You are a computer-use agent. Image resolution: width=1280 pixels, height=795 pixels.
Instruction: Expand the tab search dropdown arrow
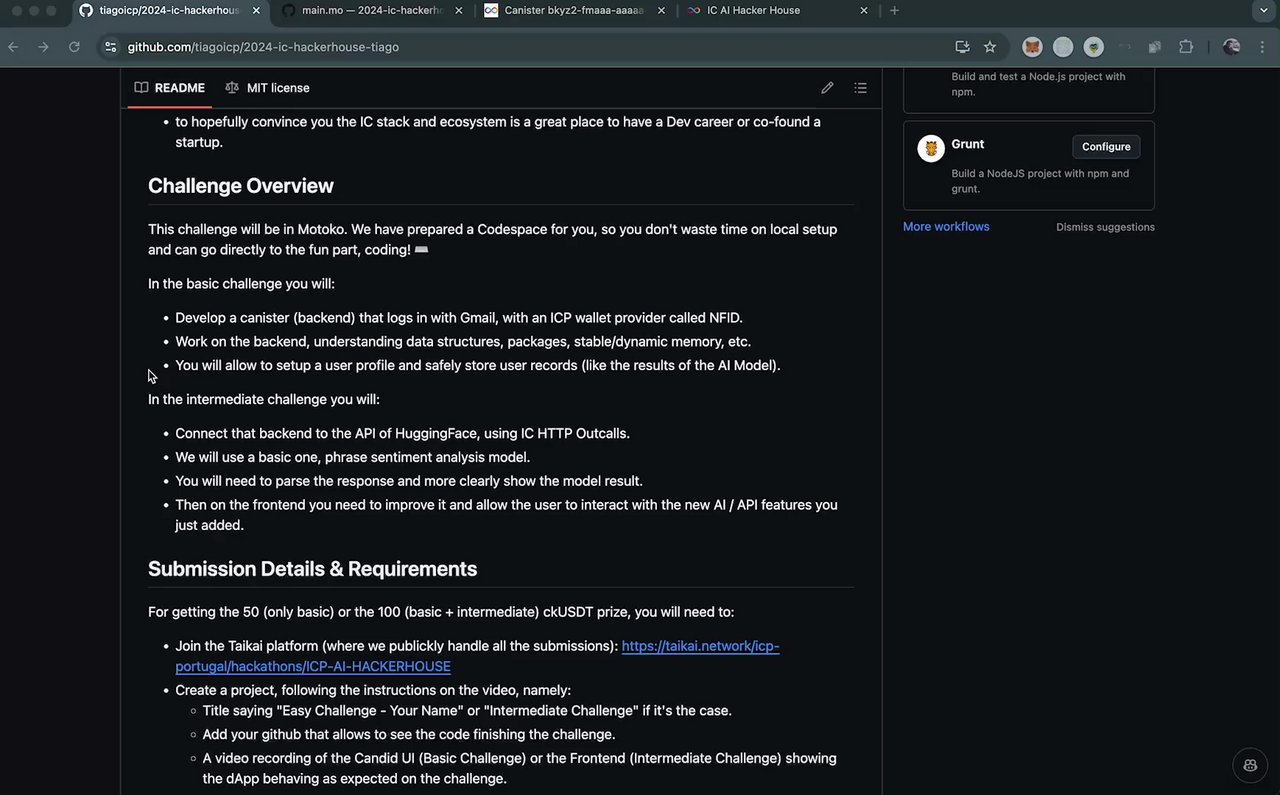coord(1264,10)
